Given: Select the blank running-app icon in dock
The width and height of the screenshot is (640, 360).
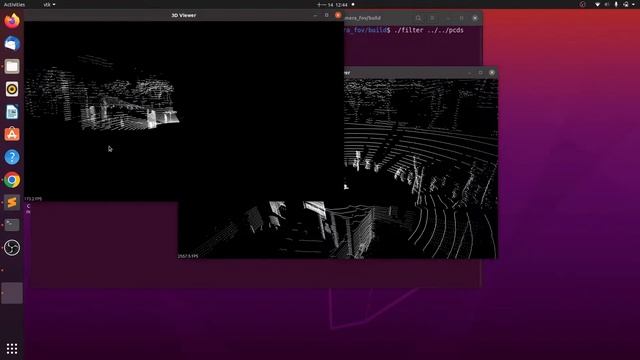Looking at the screenshot, I should coord(12,293).
